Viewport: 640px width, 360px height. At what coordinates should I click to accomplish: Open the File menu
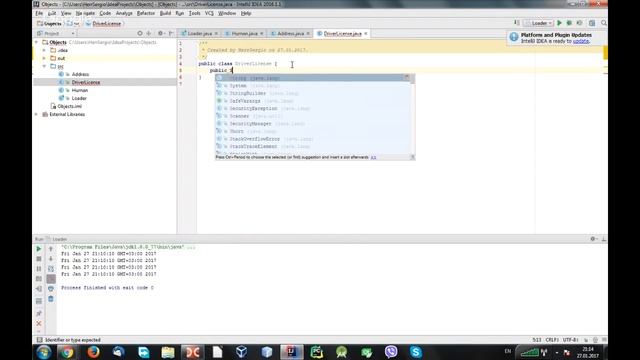tap(39, 13)
